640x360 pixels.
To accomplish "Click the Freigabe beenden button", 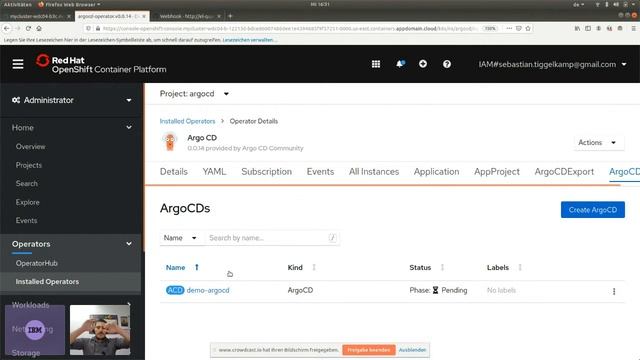I will (x=369, y=350).
